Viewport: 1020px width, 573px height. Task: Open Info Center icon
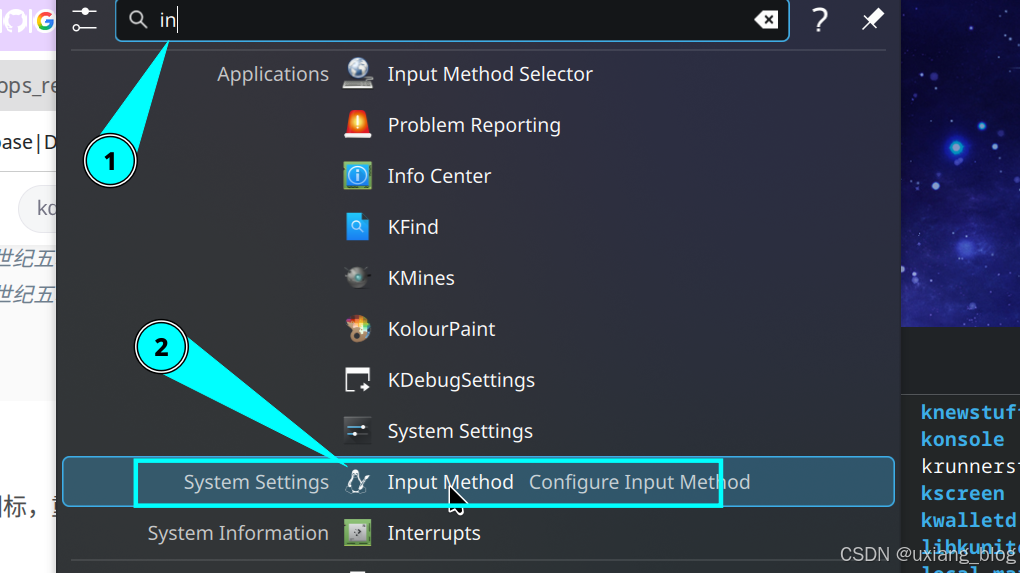click(358, 176)
